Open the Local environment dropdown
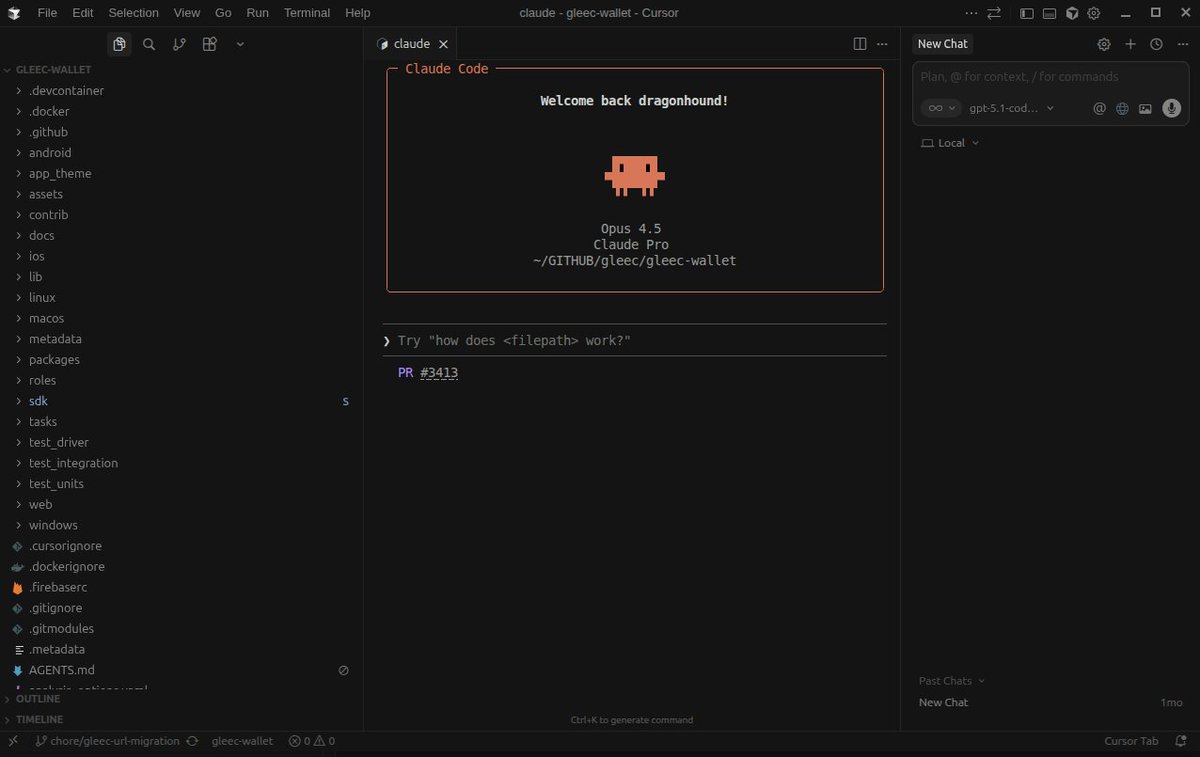 (950, 143)
